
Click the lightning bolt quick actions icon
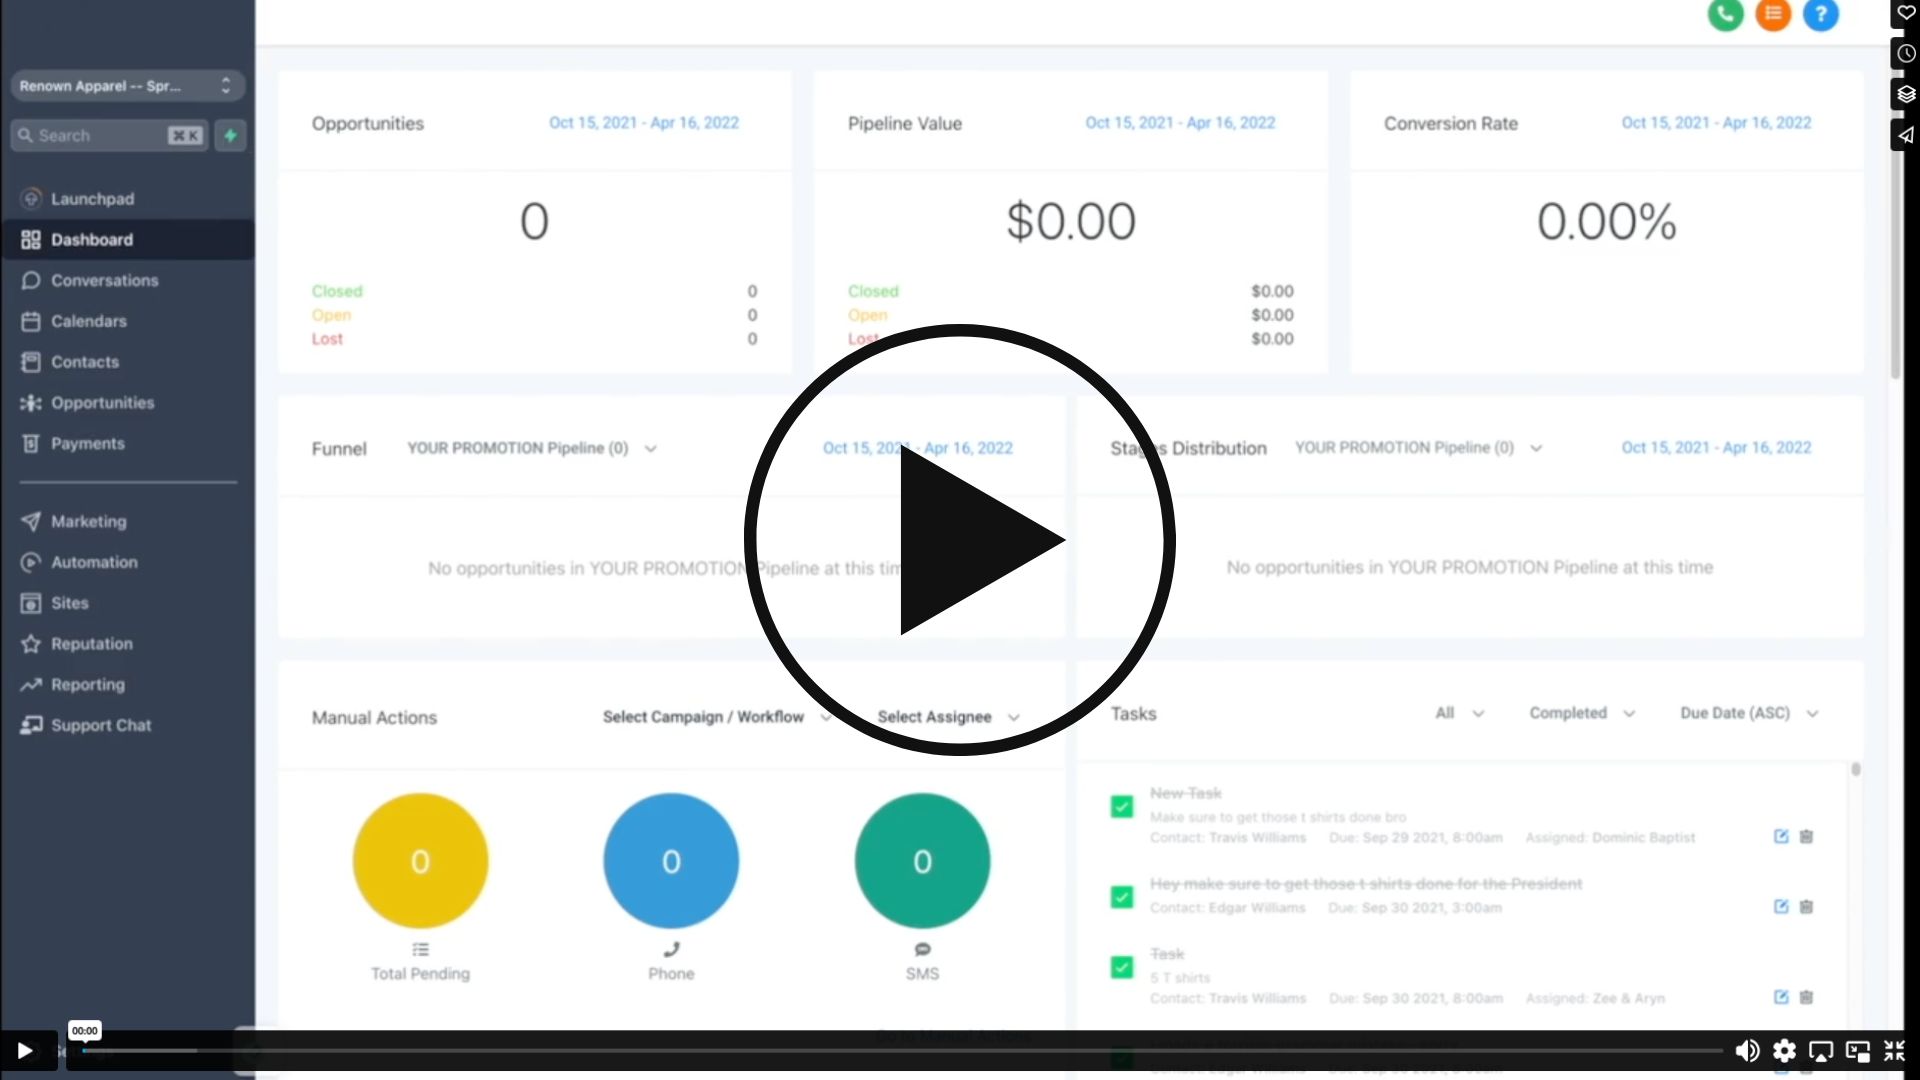(x=230, y=135)
